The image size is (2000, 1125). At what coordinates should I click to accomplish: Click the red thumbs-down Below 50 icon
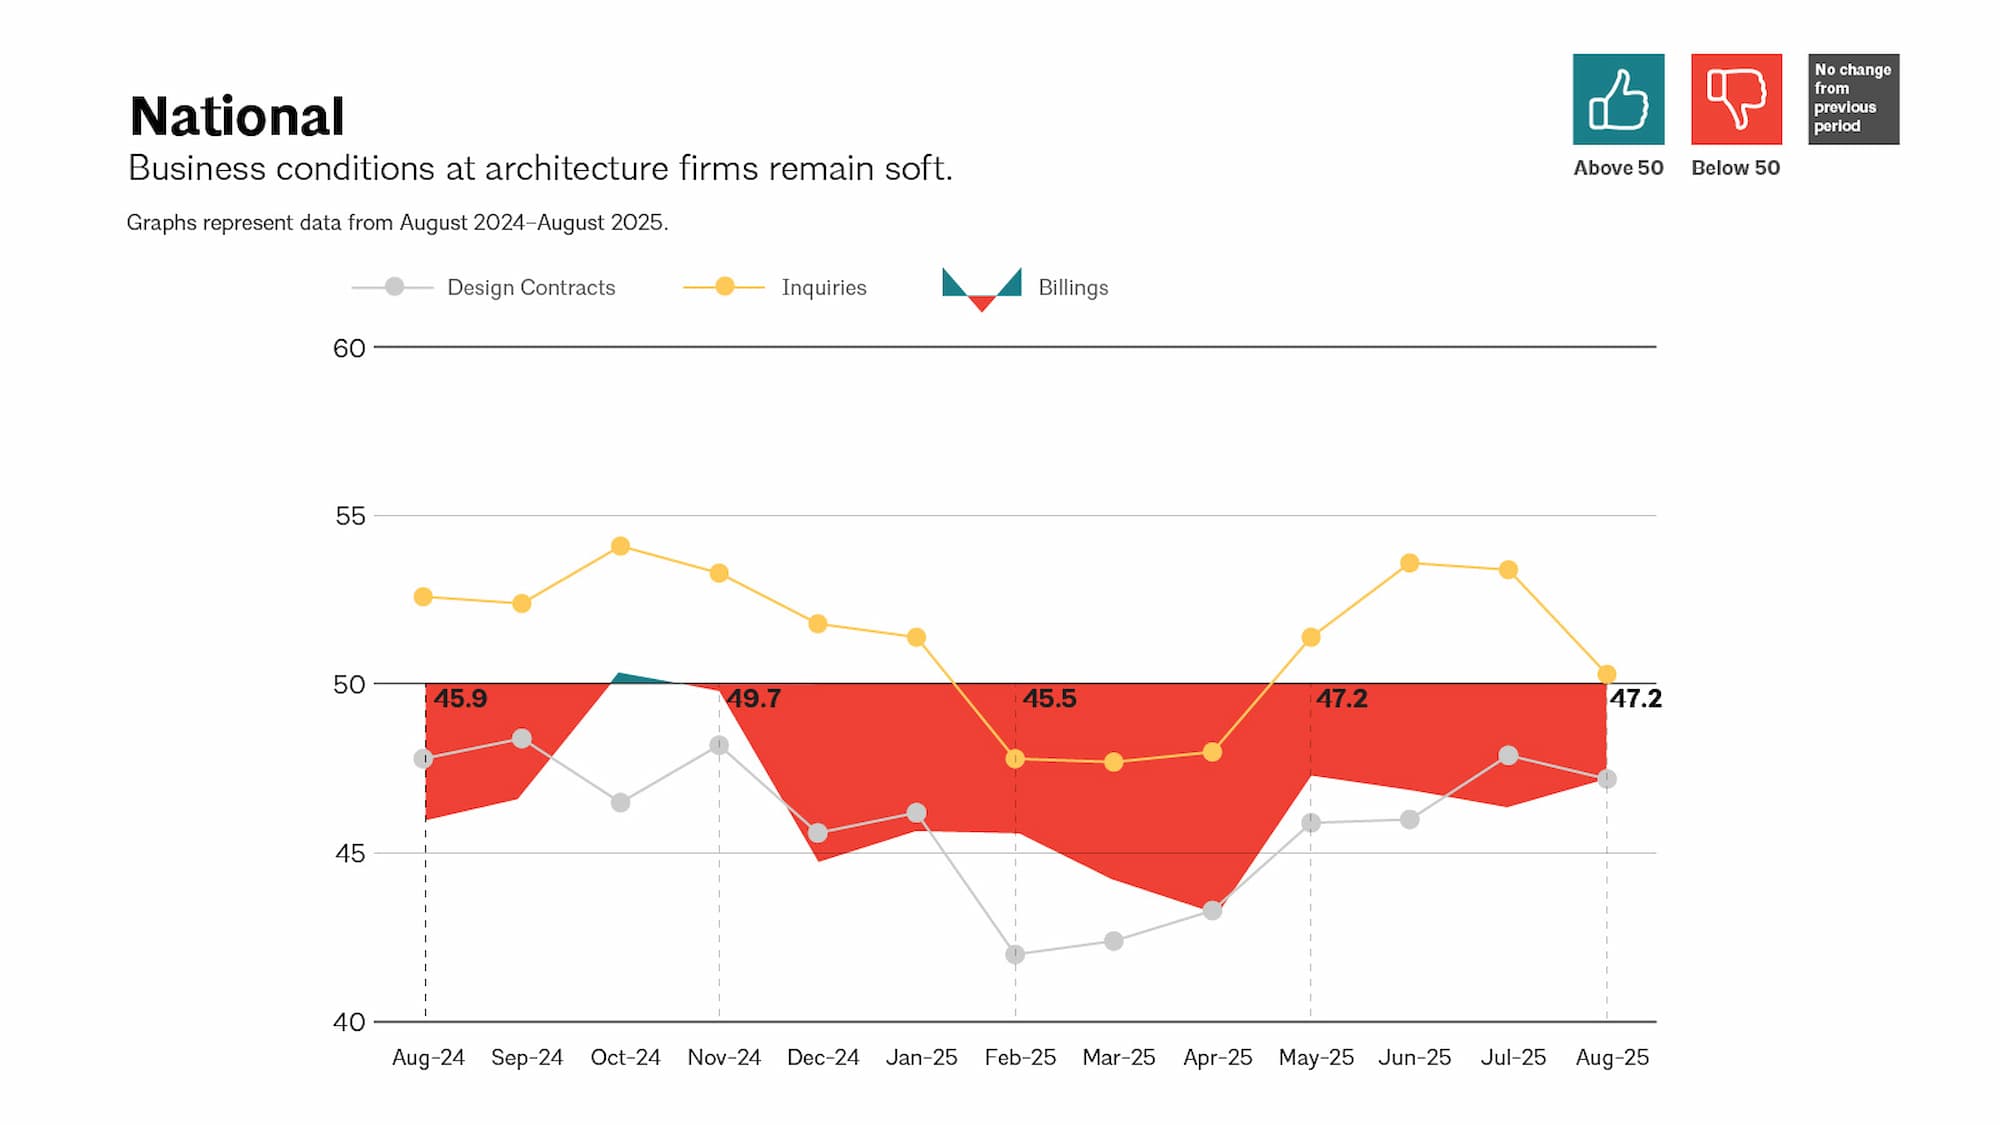(1736, 99)
